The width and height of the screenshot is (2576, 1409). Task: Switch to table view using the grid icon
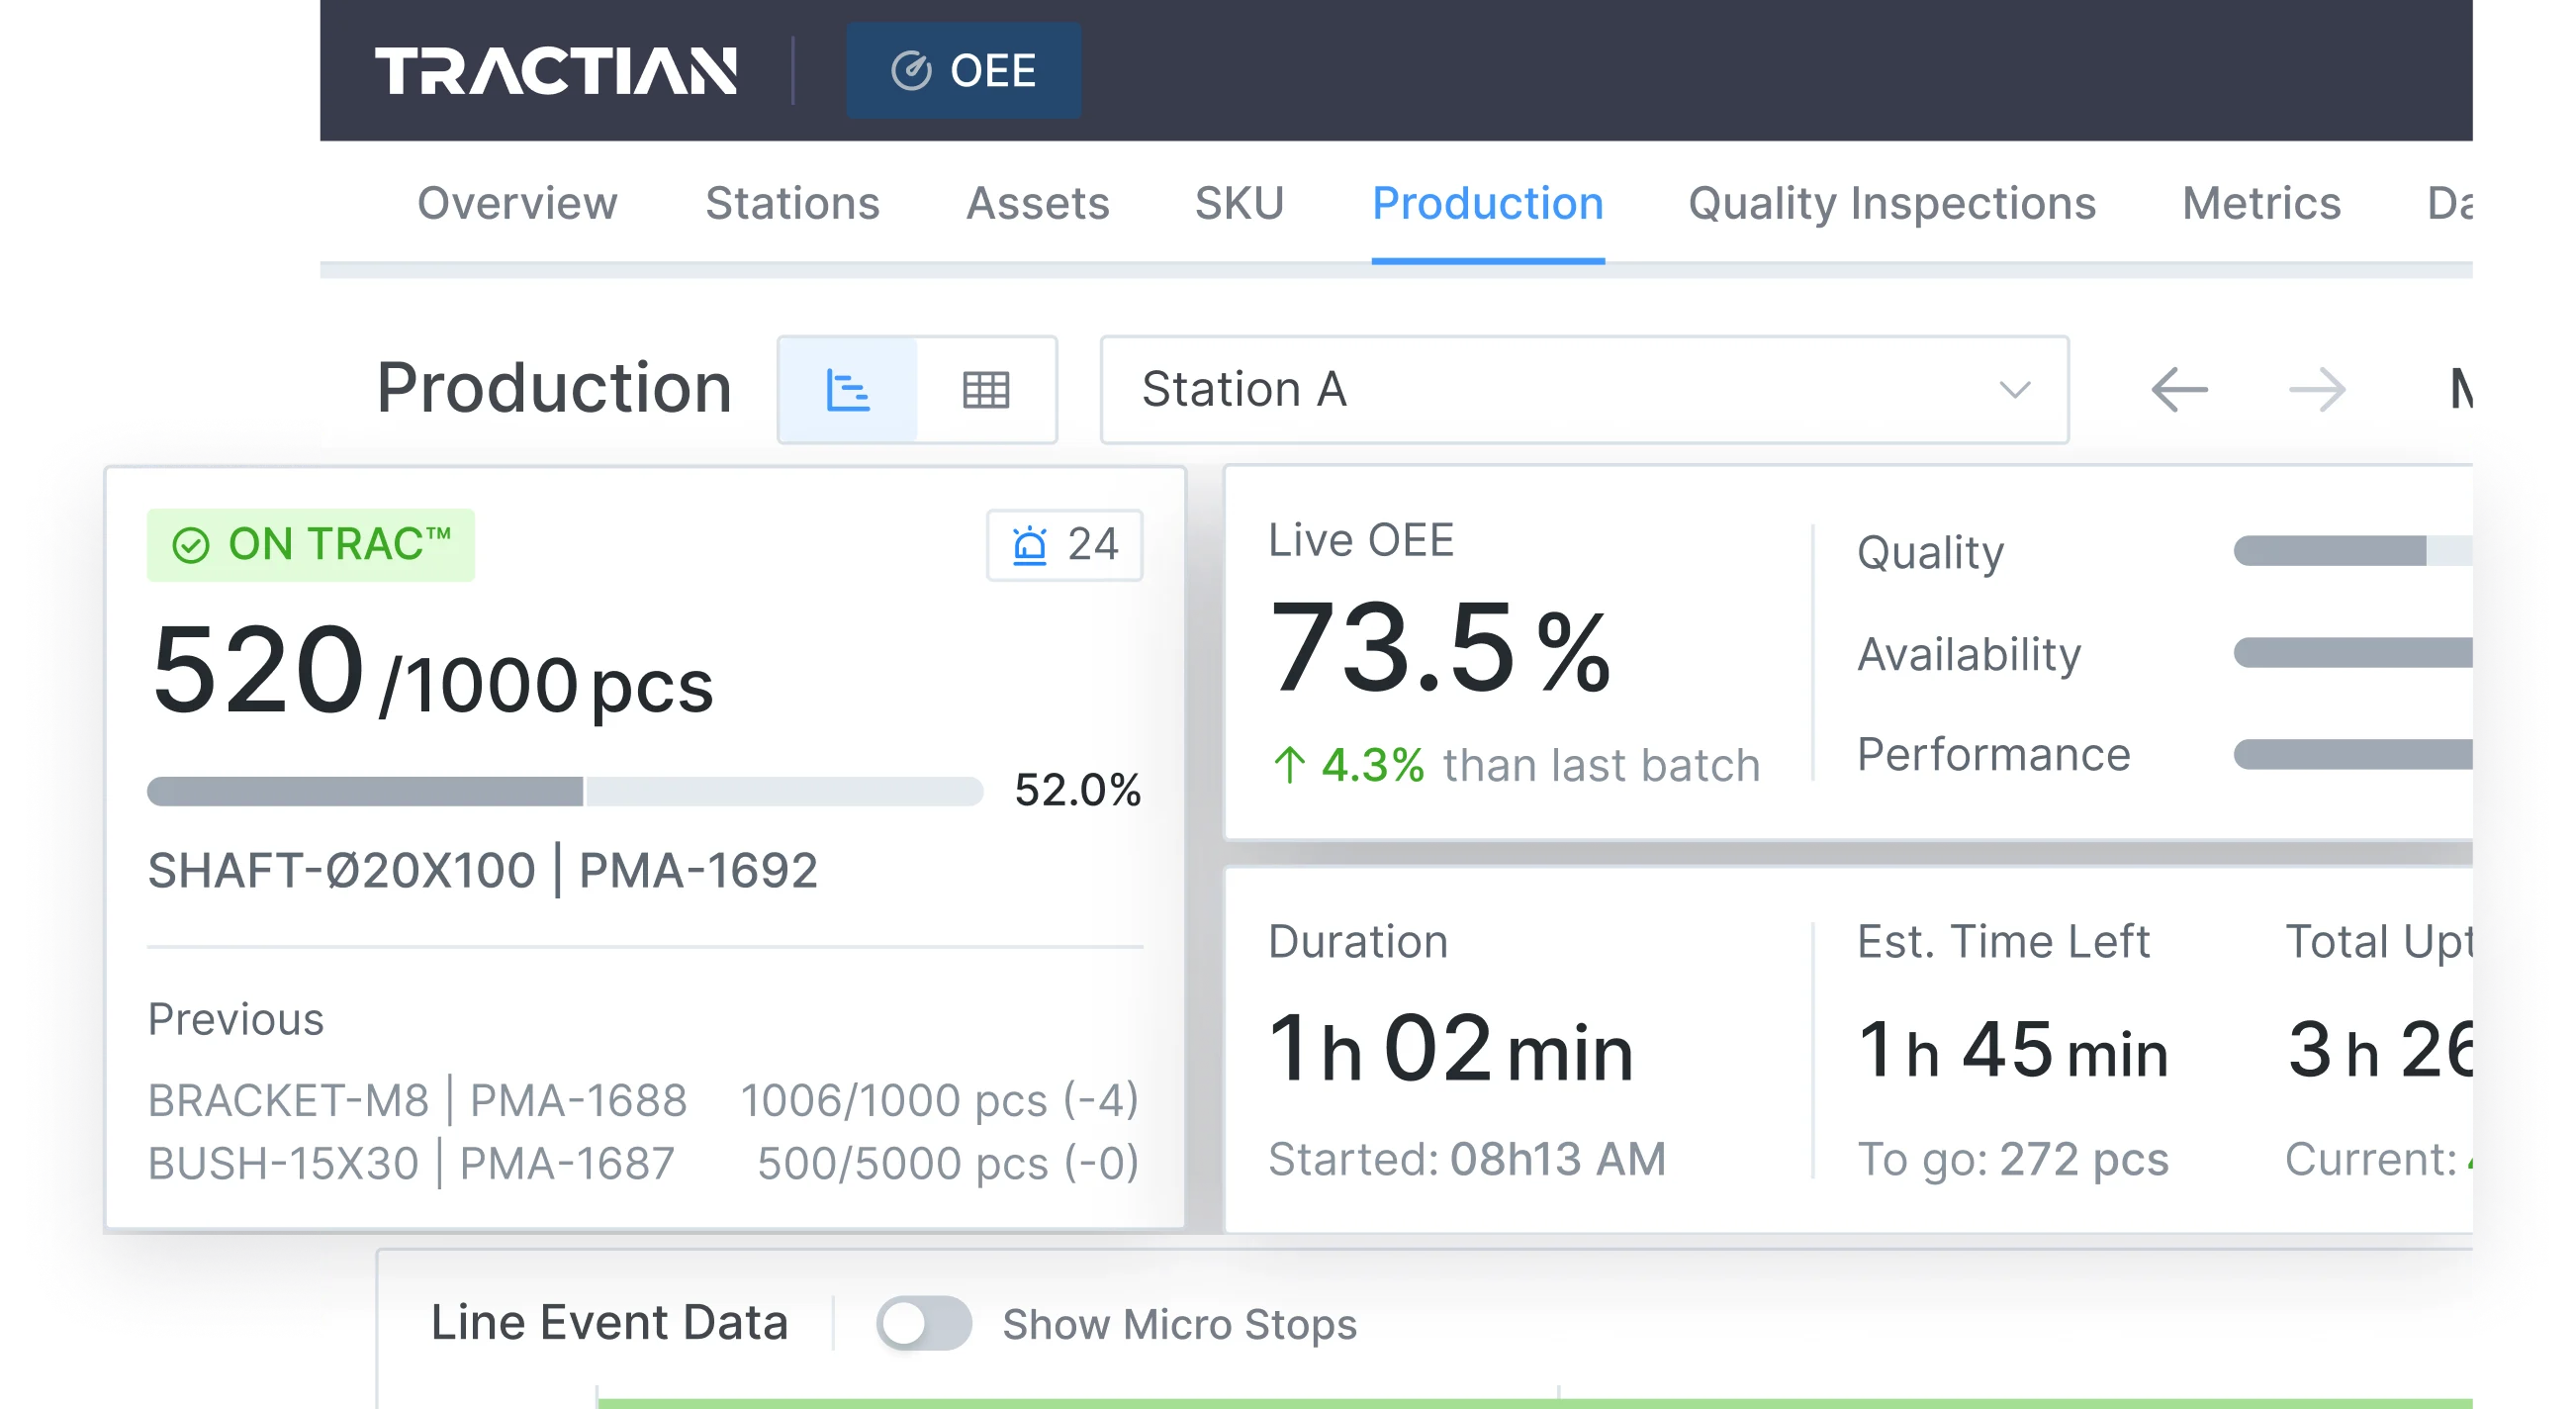click(x=986, y=389)
